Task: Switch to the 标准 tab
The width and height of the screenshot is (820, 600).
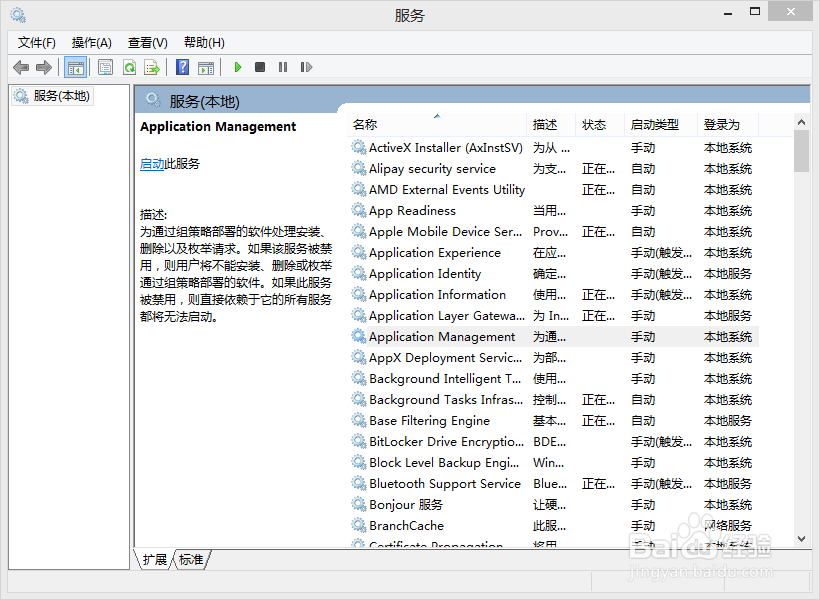Action: coord(191,560)
